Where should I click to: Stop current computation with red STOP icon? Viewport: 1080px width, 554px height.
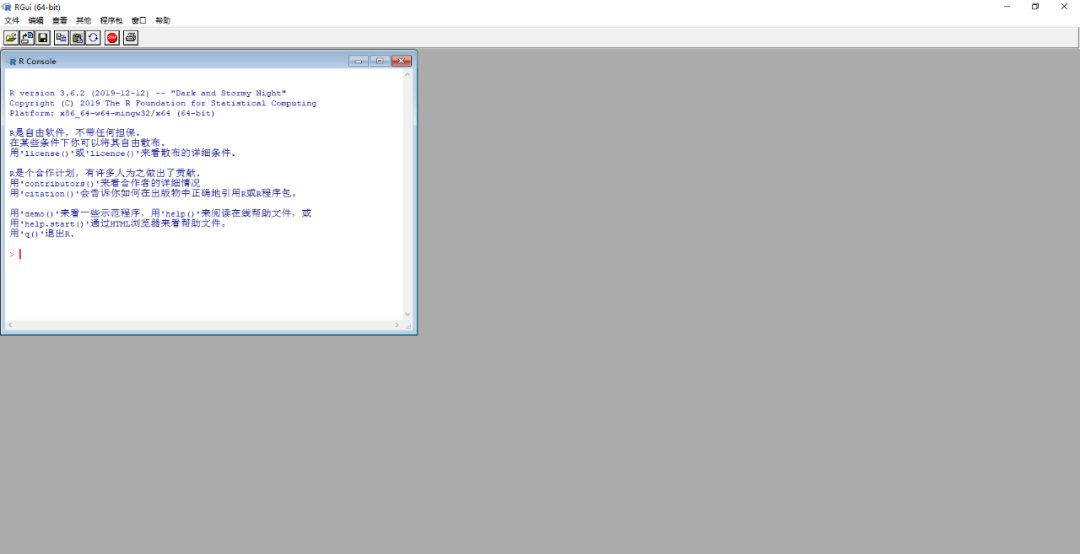[x=112, y=37]
